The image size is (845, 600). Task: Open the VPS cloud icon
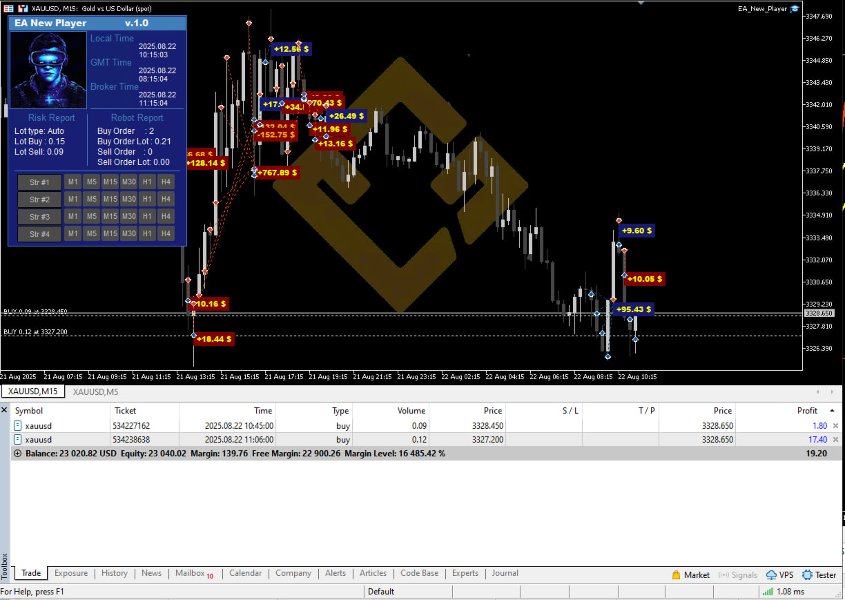pyautogui.click(x=771, y=575)
